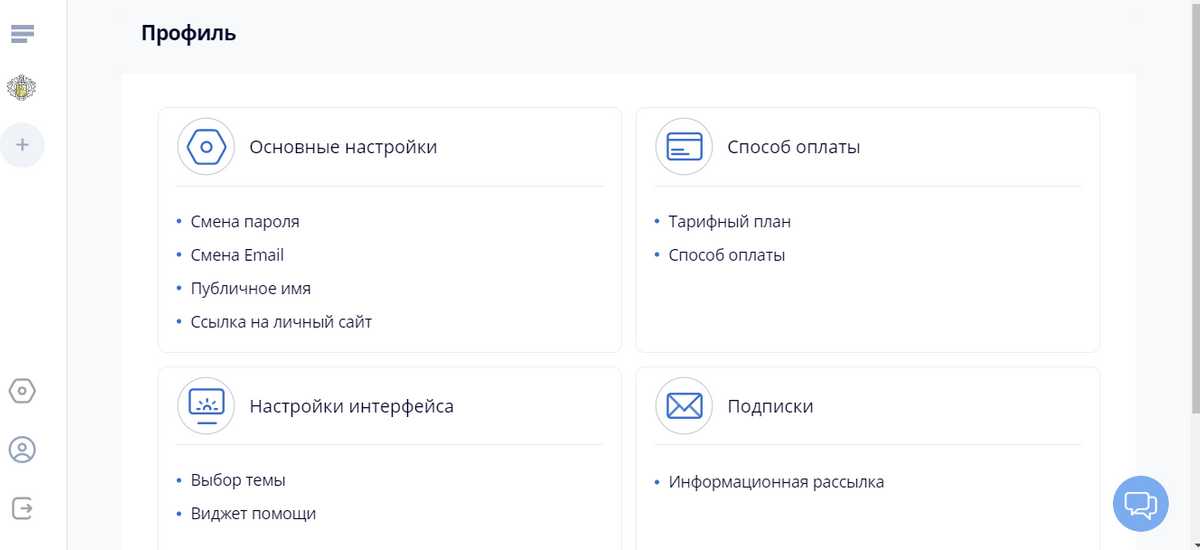Click the plus add button in sidebar
Screen dimensions: 1200x550
click(x=22, y=145)
